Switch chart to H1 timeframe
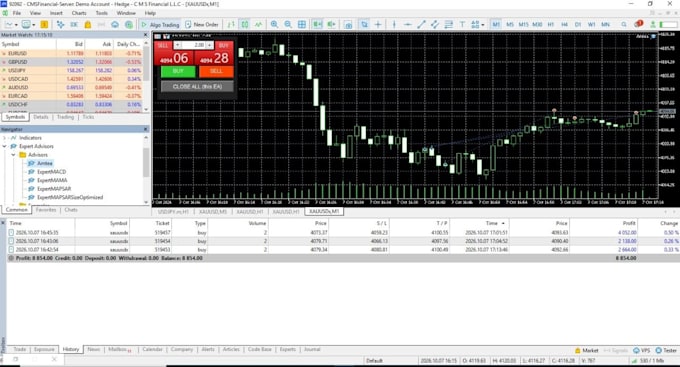This screenshot has width=680, height=367. pos(551,25)
